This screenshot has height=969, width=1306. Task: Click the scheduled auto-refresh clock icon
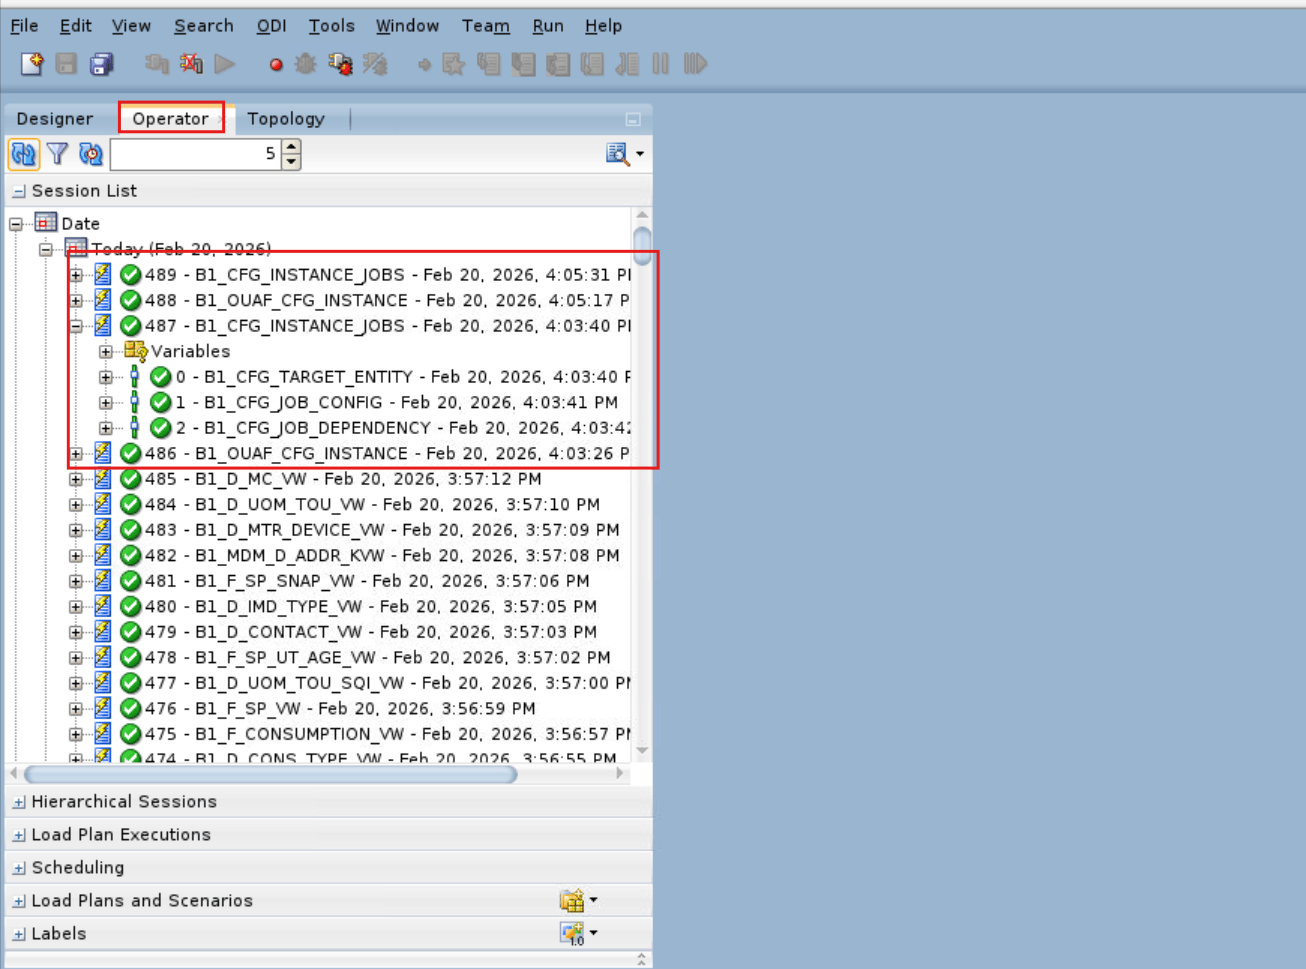click(90, 154)
